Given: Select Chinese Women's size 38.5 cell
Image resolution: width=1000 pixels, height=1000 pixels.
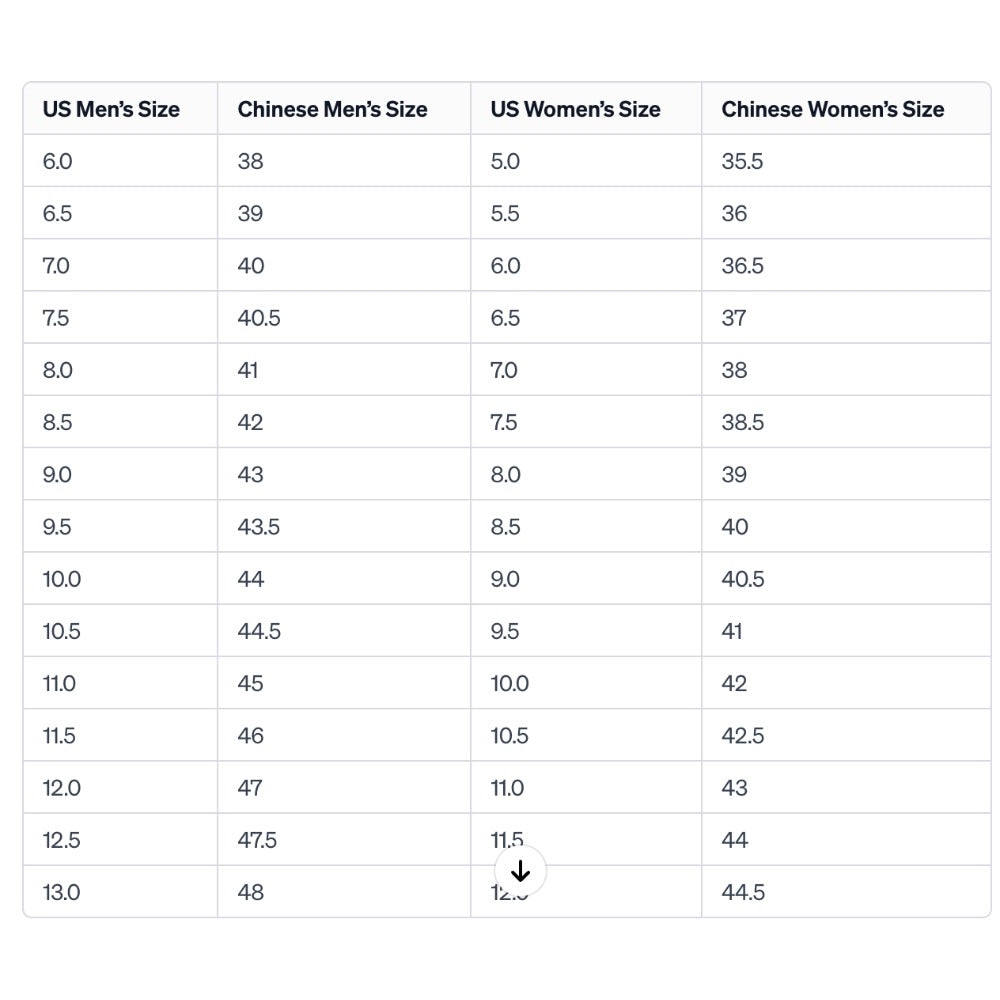Looking at the screenshot, I should tap(742, 422).
